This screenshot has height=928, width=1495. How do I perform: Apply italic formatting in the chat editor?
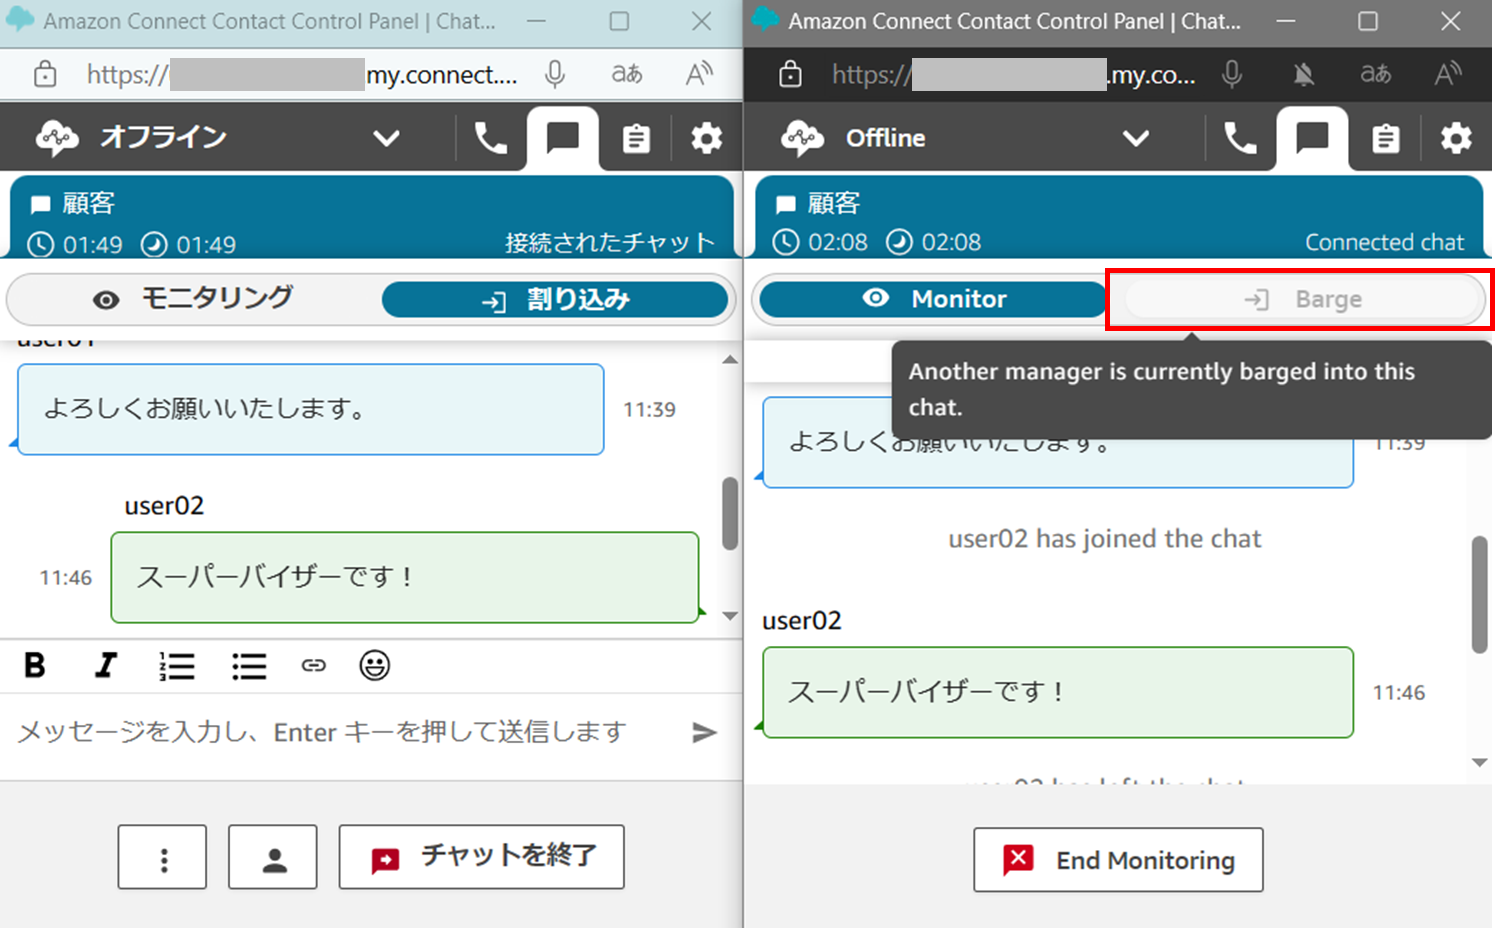pos(105,665)
